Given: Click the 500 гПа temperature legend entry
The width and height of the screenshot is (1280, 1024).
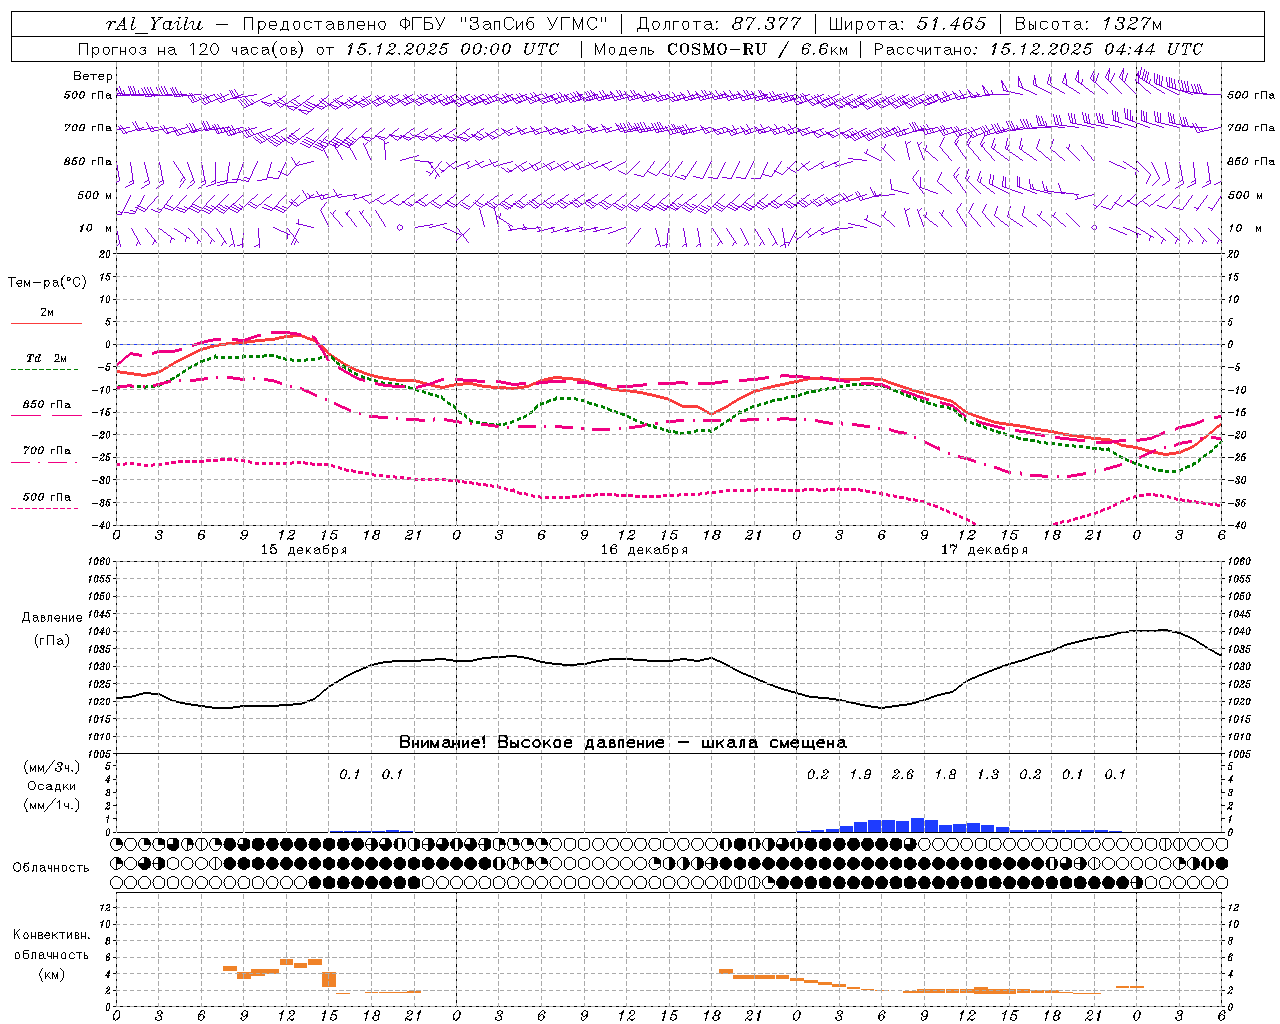Looking at the screenshot, I should pos(47,497).
